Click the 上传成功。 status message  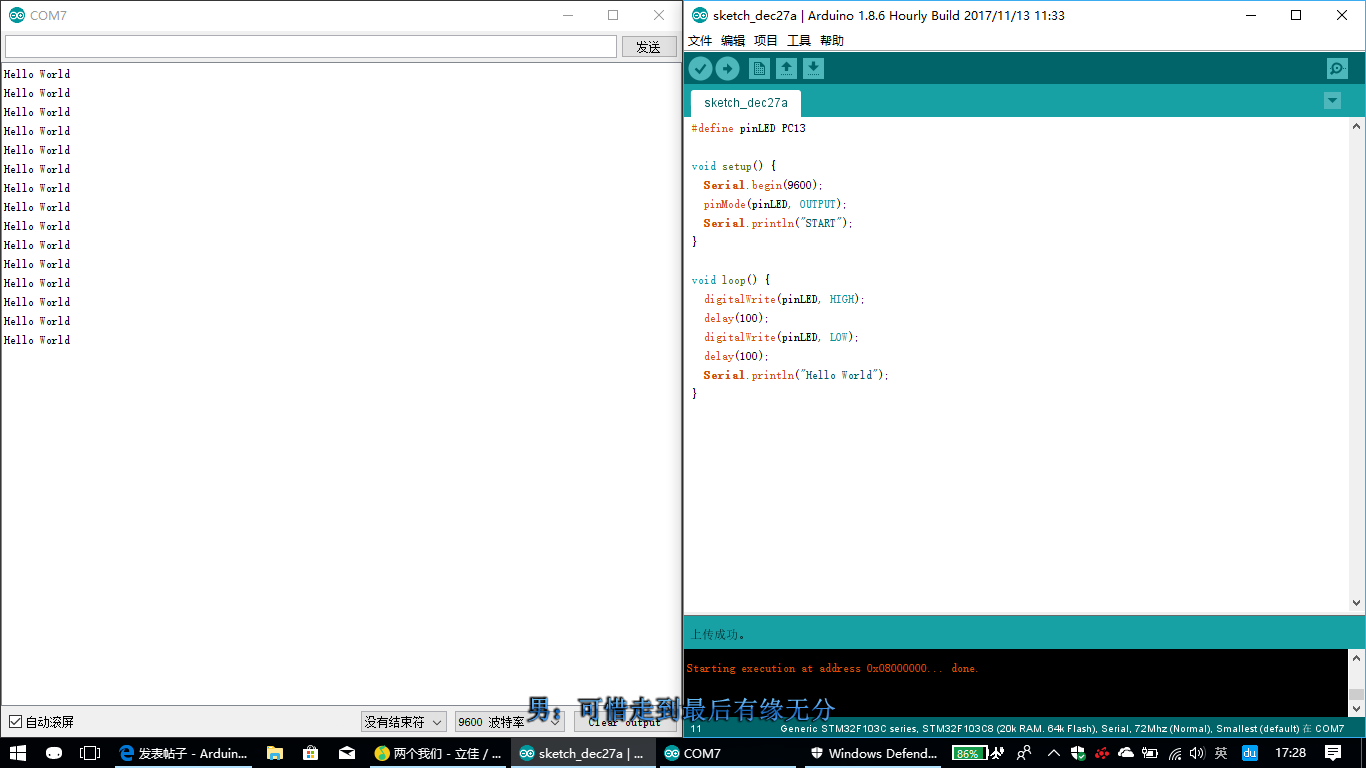[x=718, y=634]
